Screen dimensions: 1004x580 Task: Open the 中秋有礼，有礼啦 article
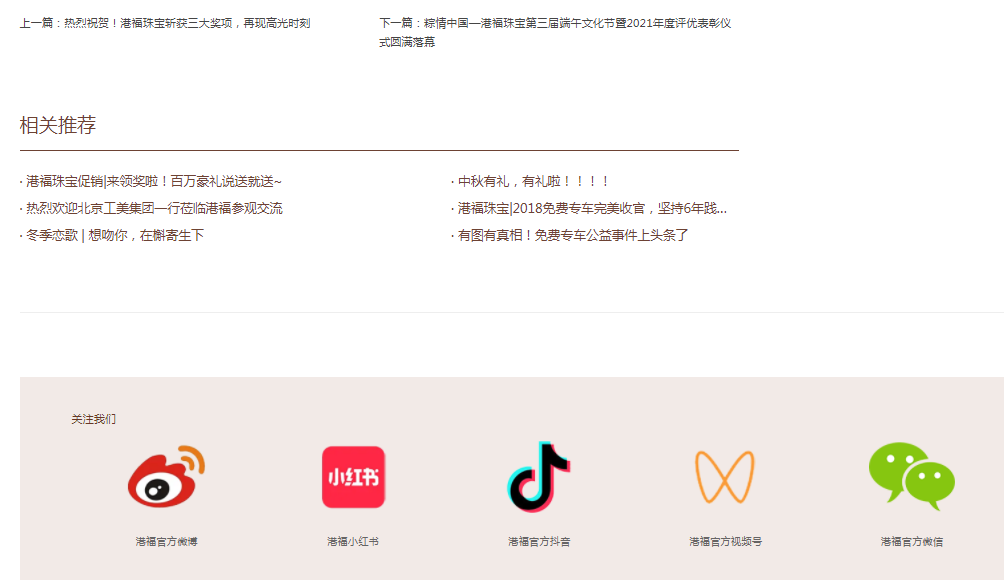pos(534,181)
